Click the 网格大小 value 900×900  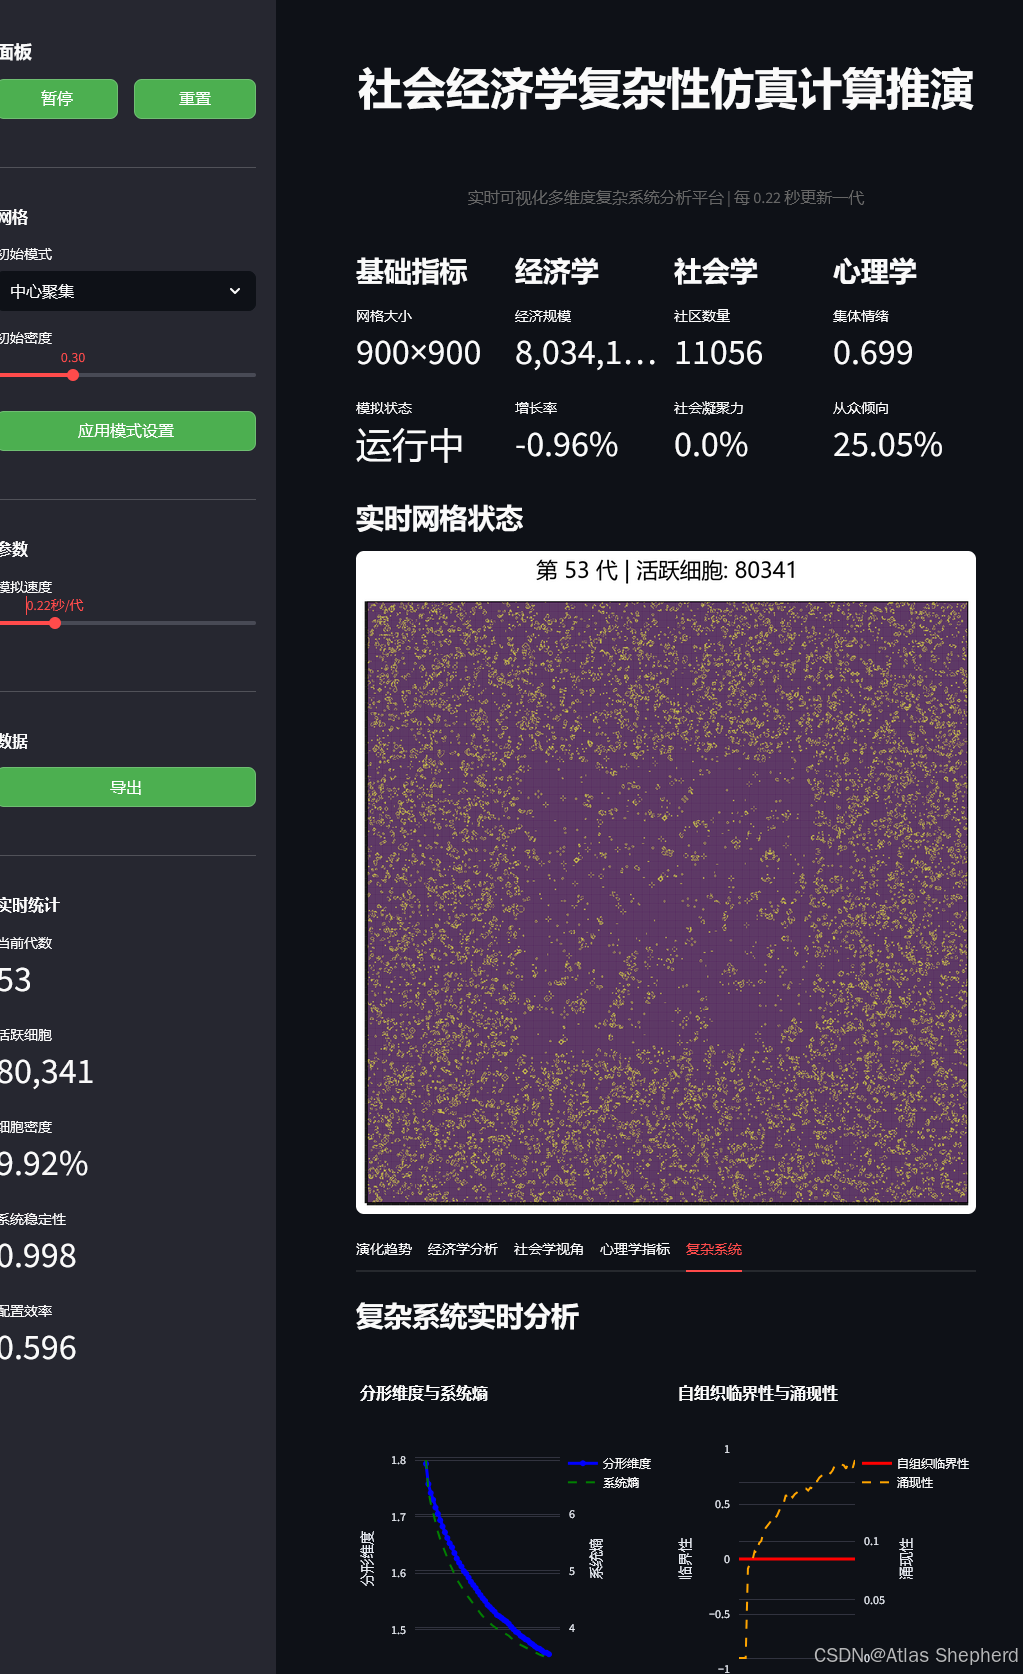point(418,353)
